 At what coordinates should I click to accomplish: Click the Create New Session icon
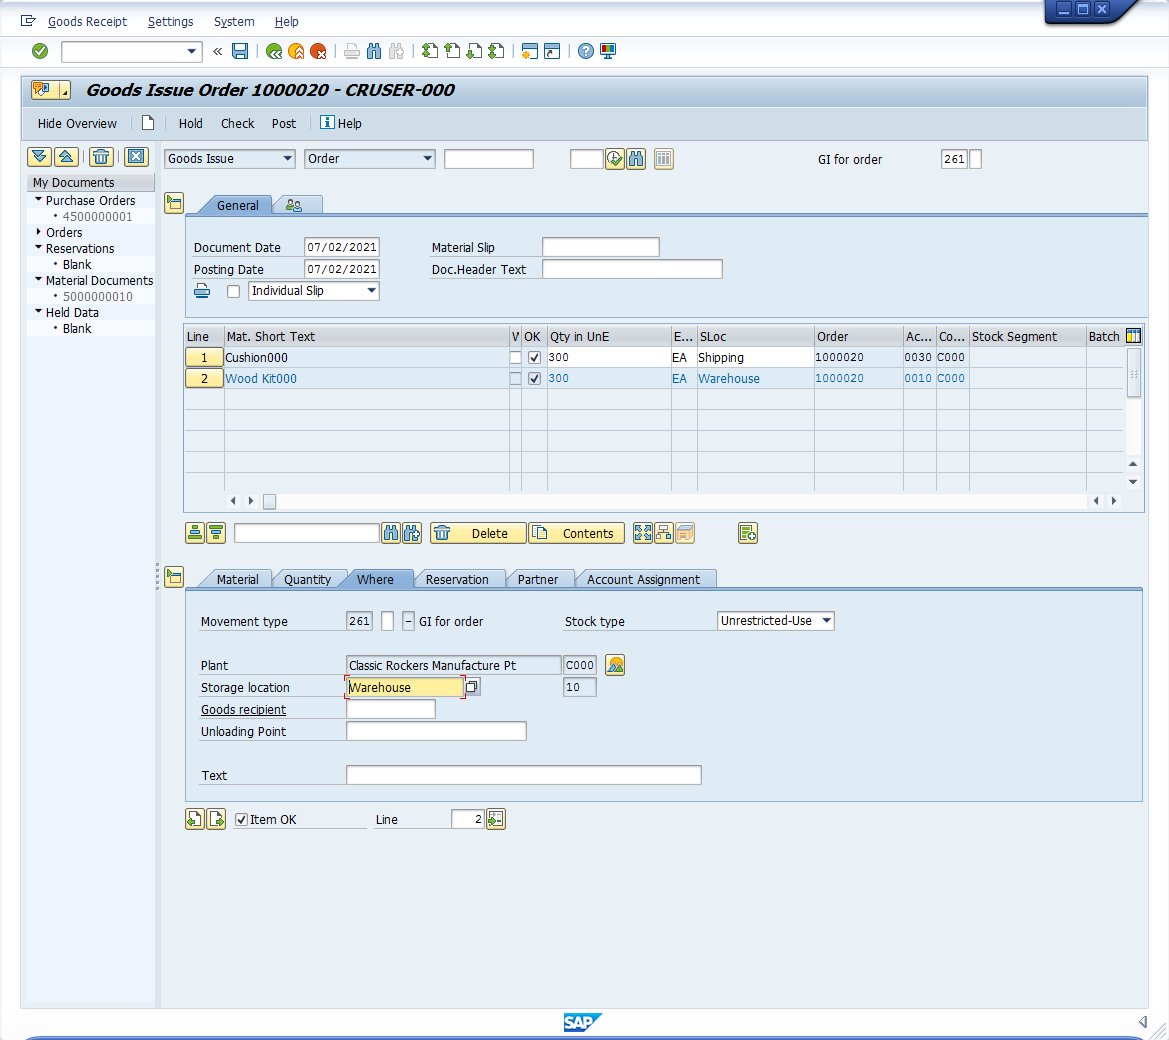point(529,51)
